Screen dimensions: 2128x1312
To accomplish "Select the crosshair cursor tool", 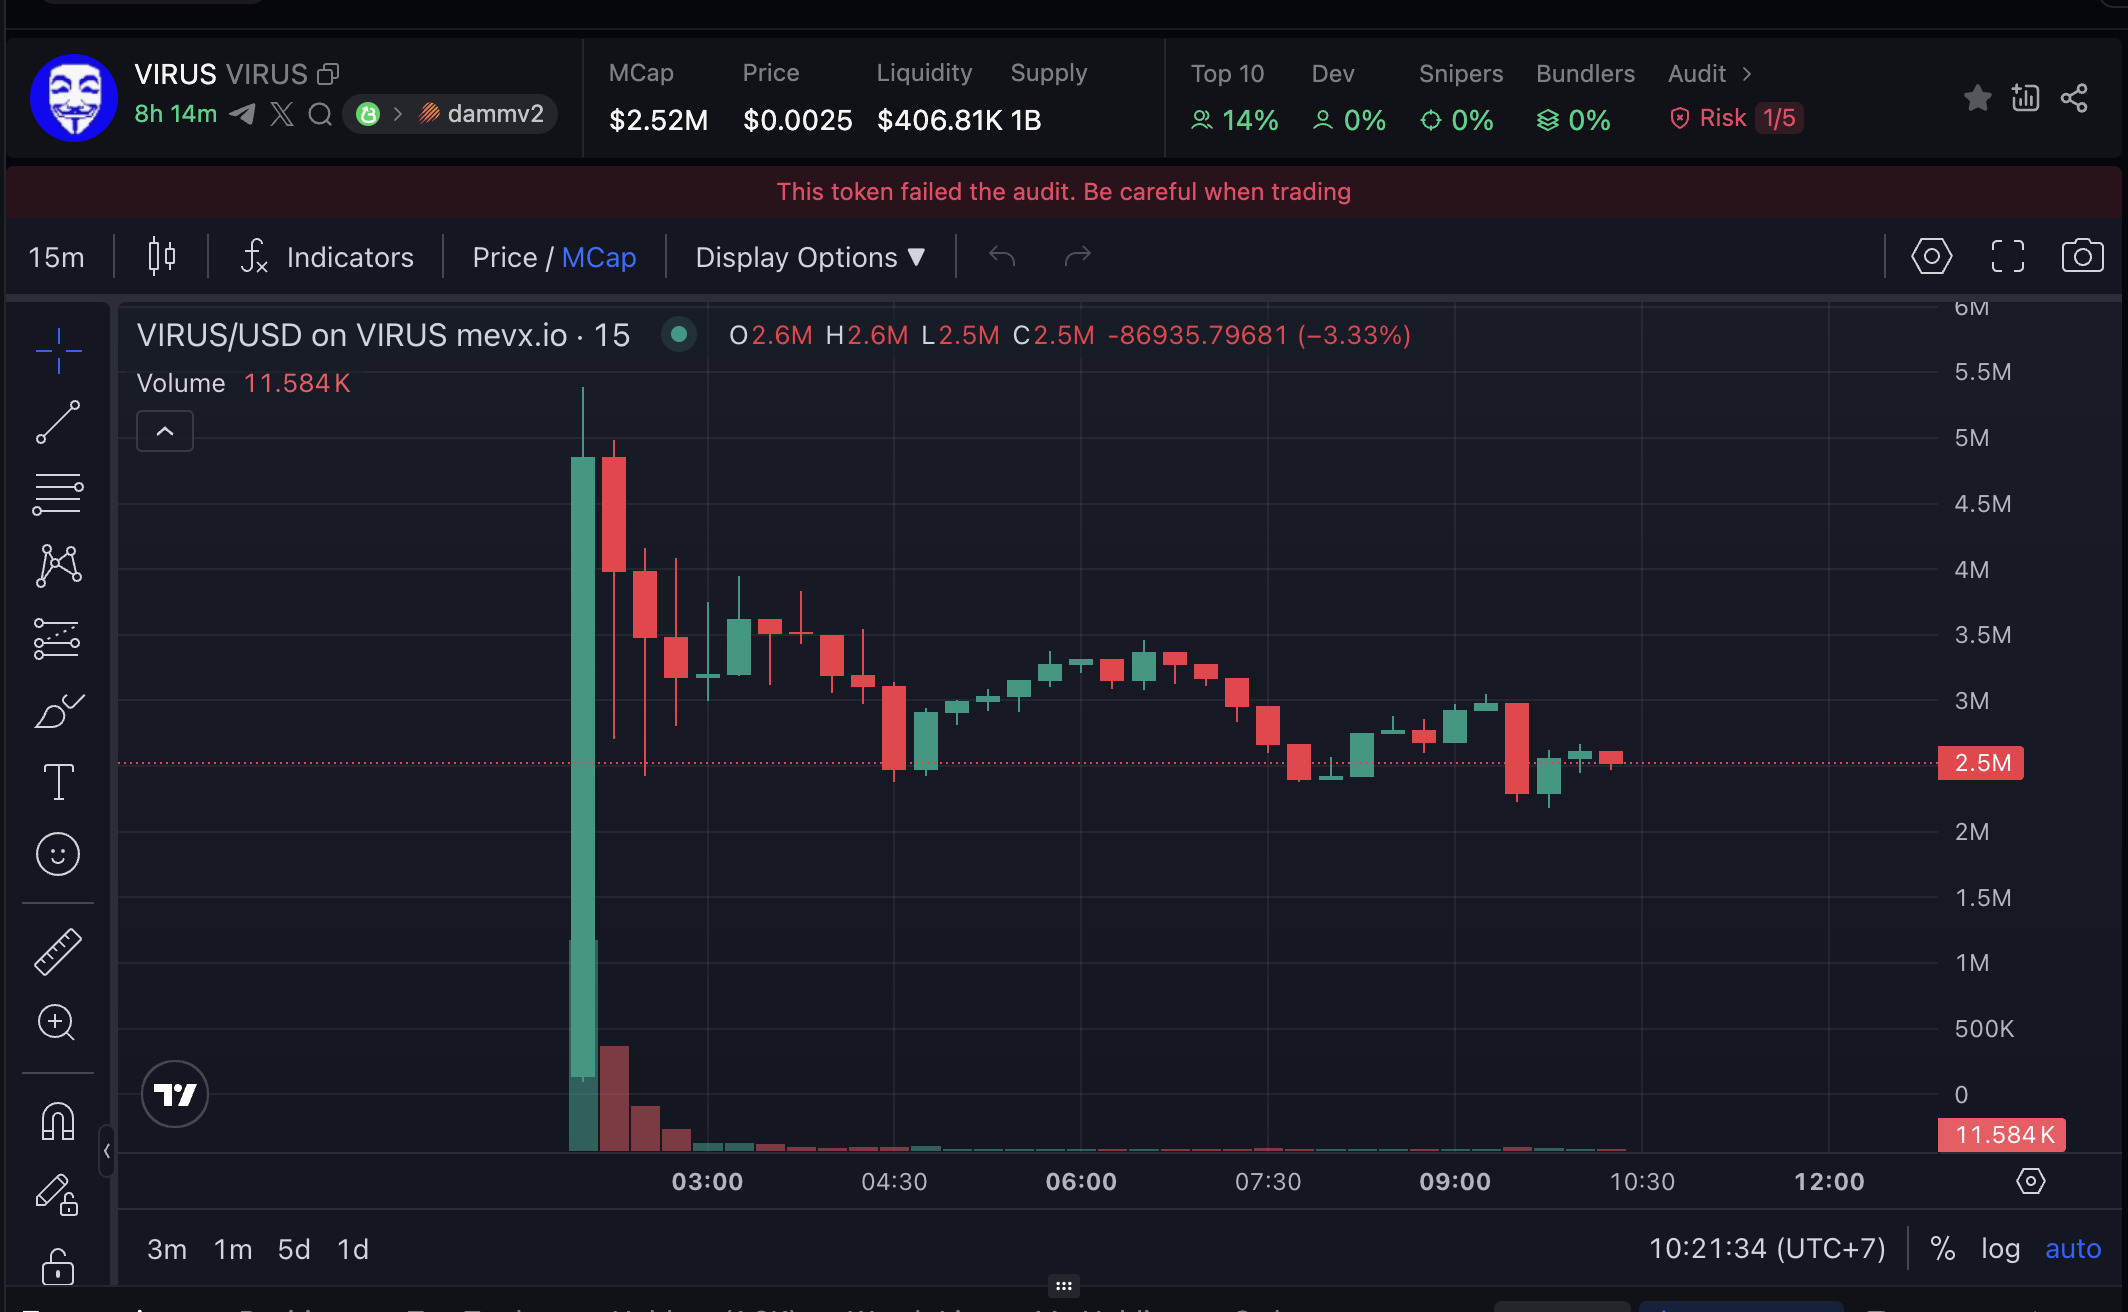I will (58, 351).
